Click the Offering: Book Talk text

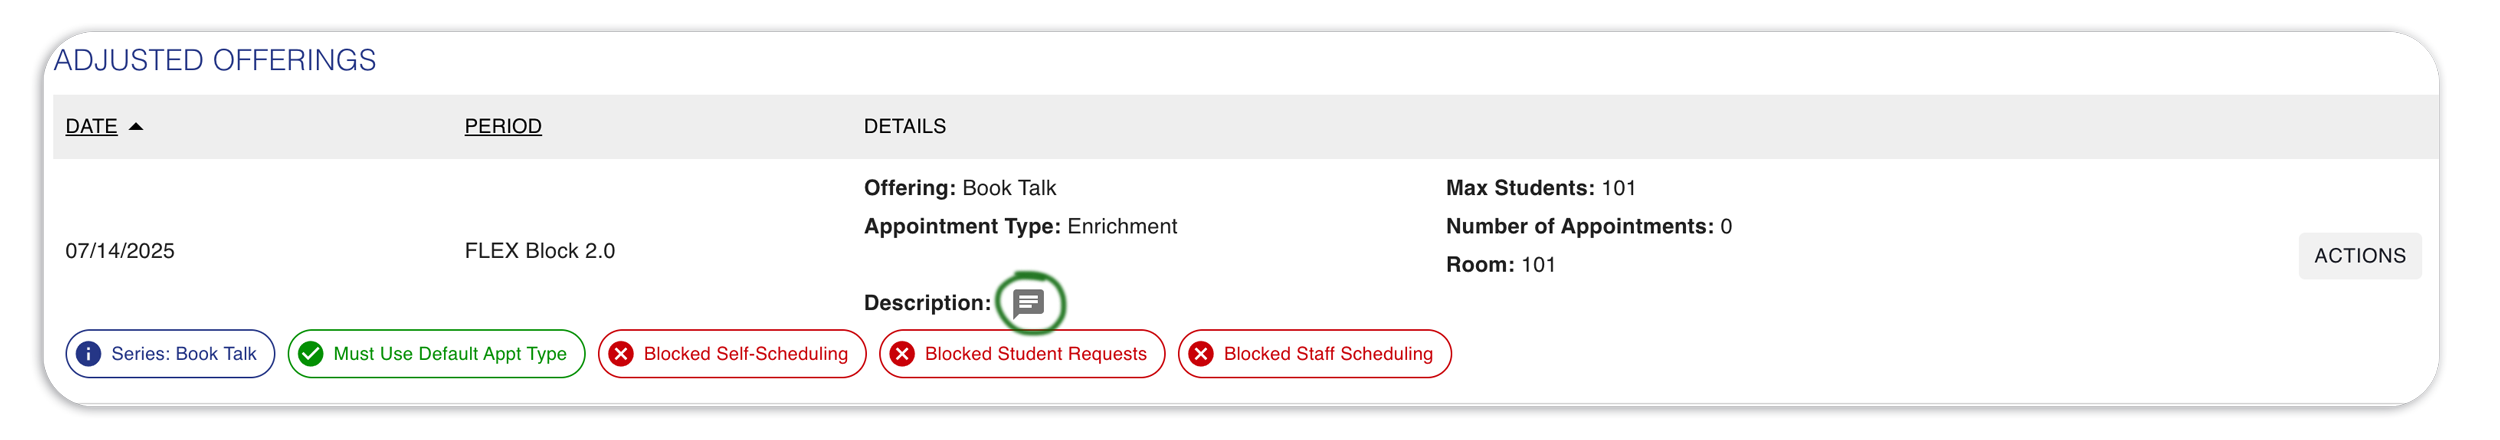[x=960, y=188]
